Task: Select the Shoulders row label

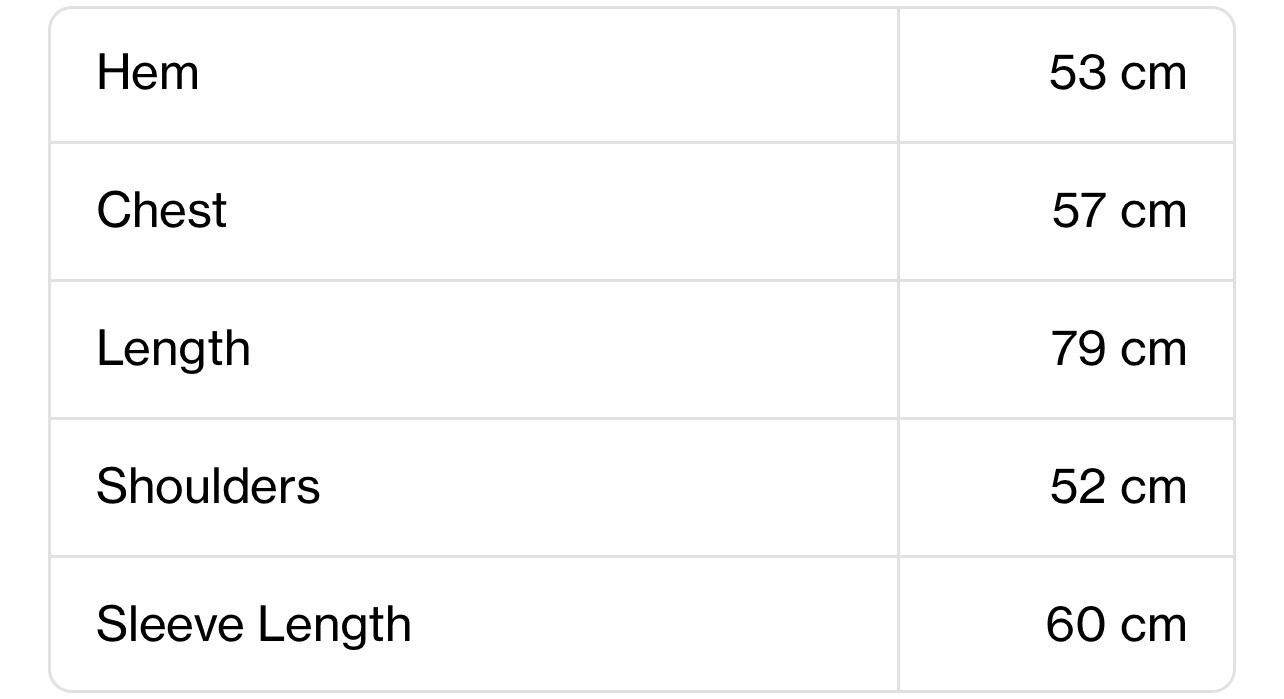Action: [208, 487]
